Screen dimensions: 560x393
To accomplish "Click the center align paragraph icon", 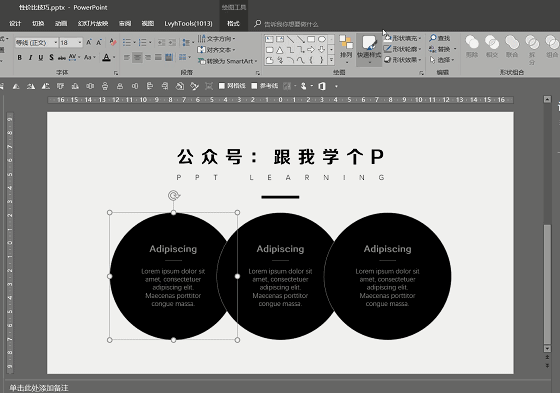I will coord(137,58).
